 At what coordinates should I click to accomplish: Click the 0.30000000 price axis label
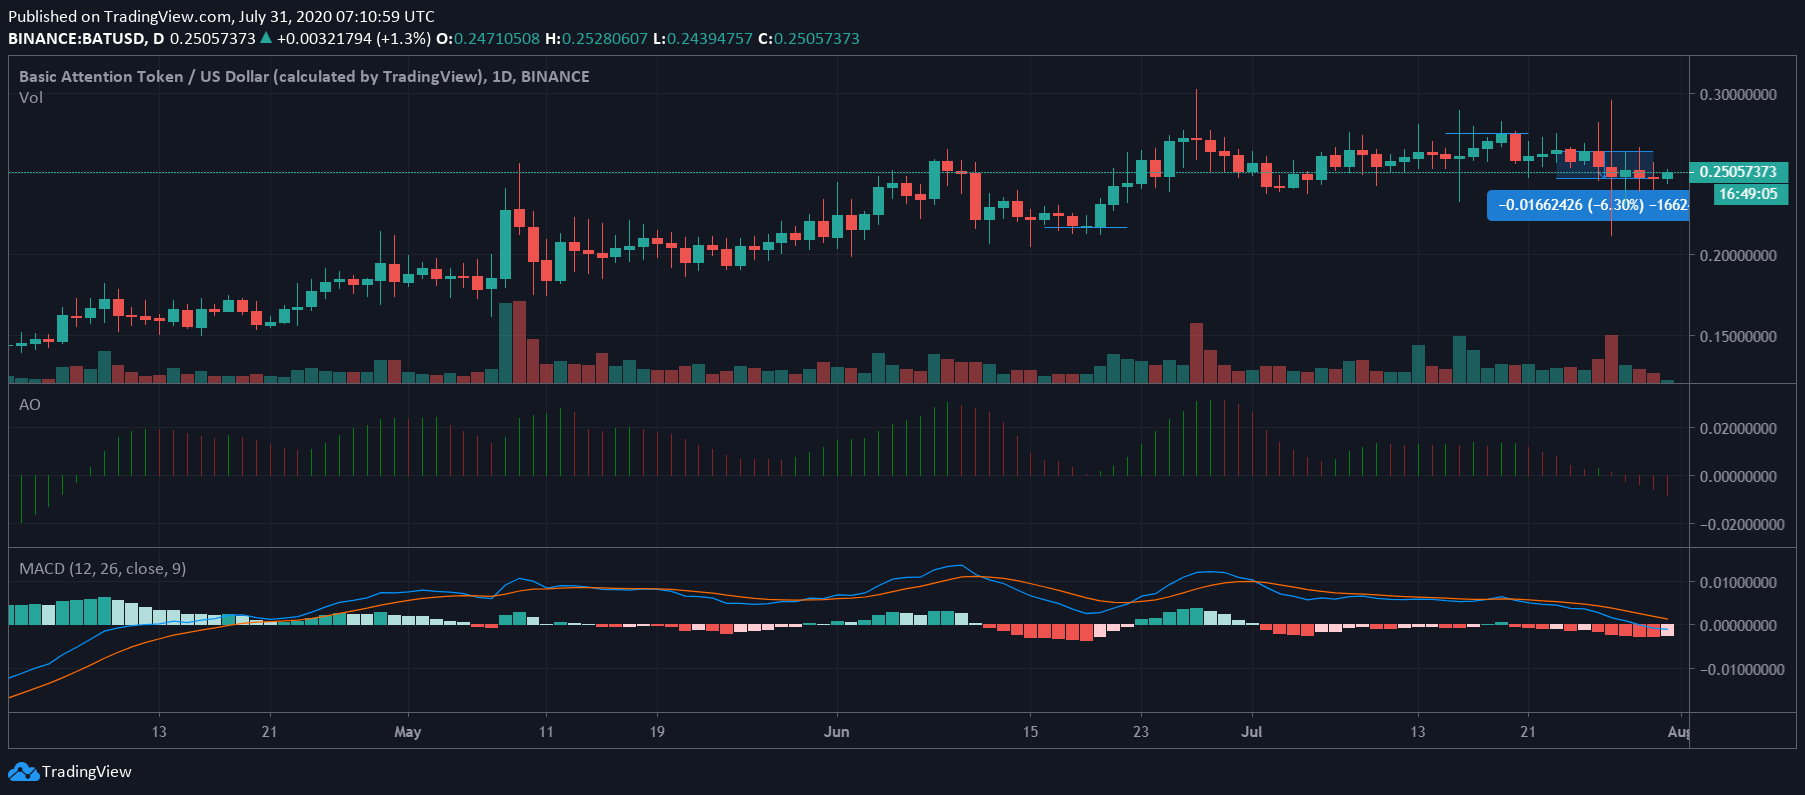[1738, 95]
